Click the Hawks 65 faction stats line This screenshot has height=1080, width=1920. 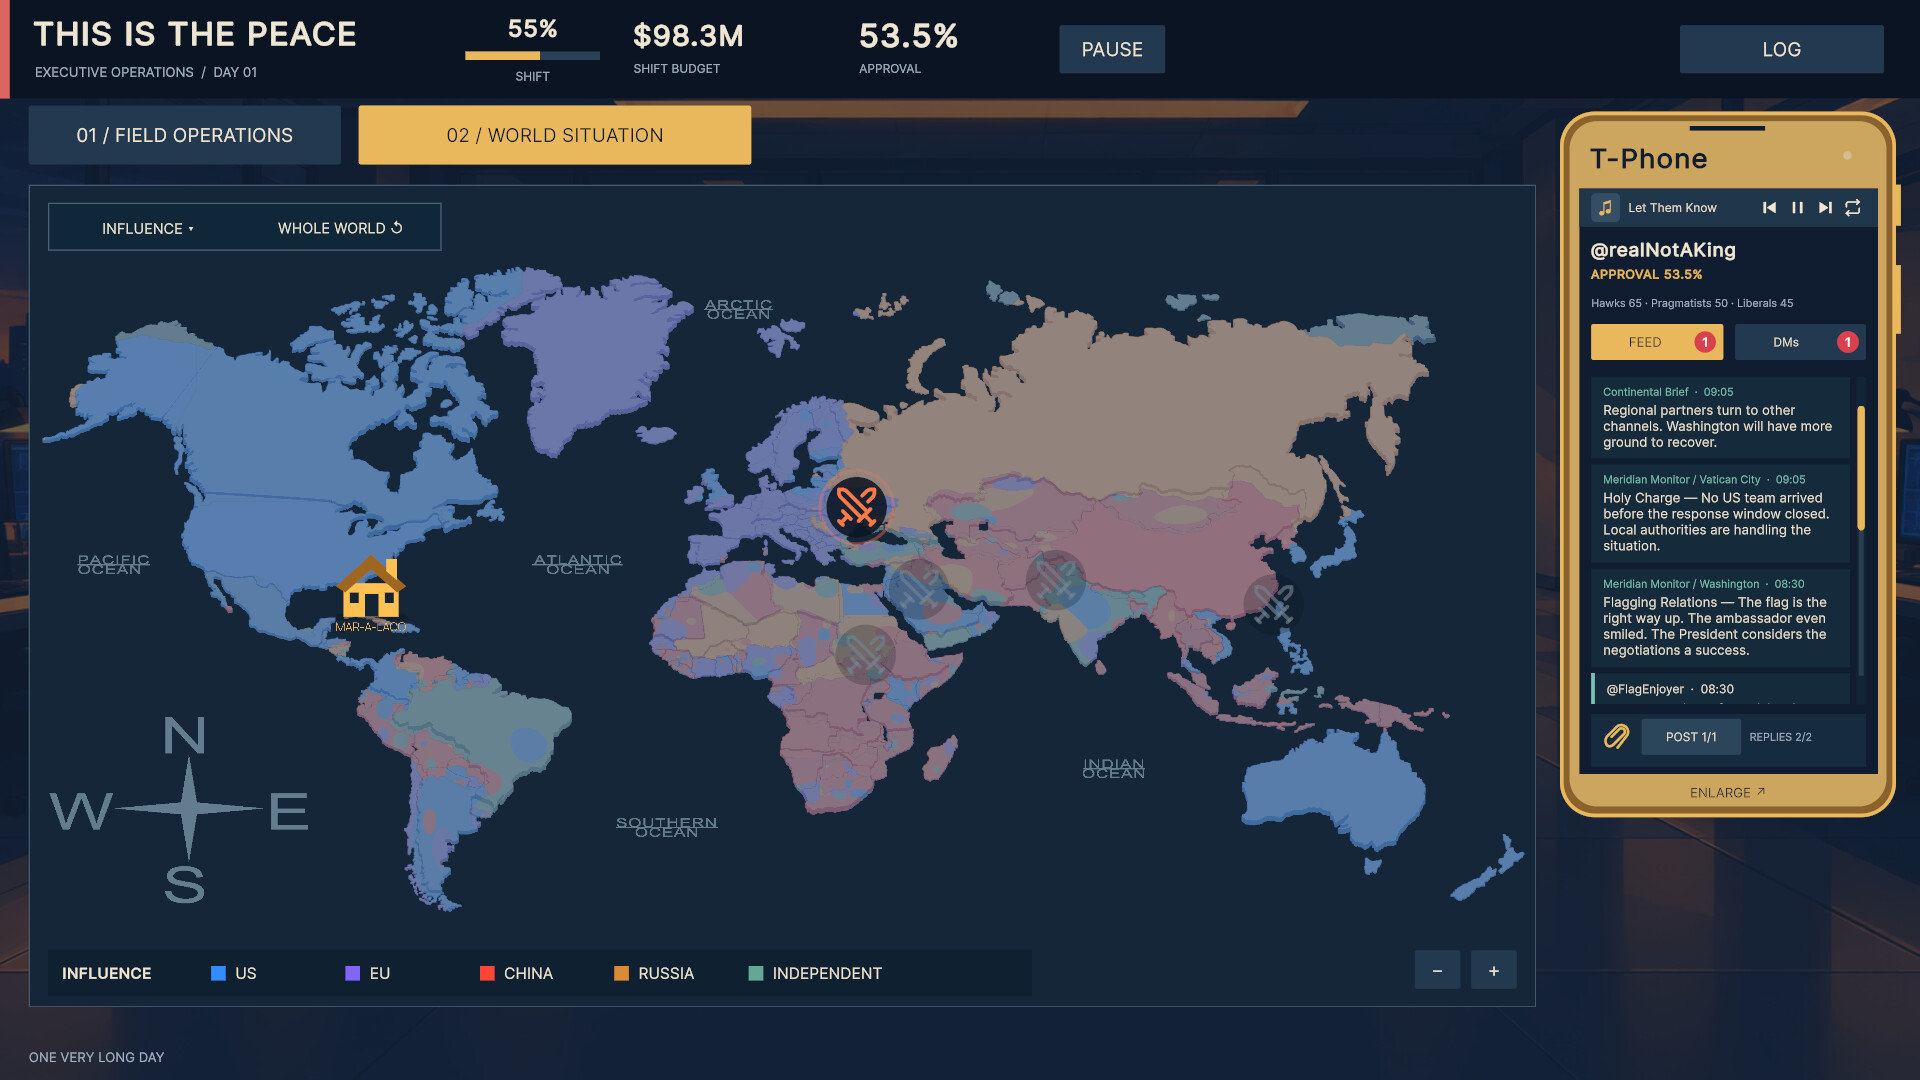[x=1692, y=303]
